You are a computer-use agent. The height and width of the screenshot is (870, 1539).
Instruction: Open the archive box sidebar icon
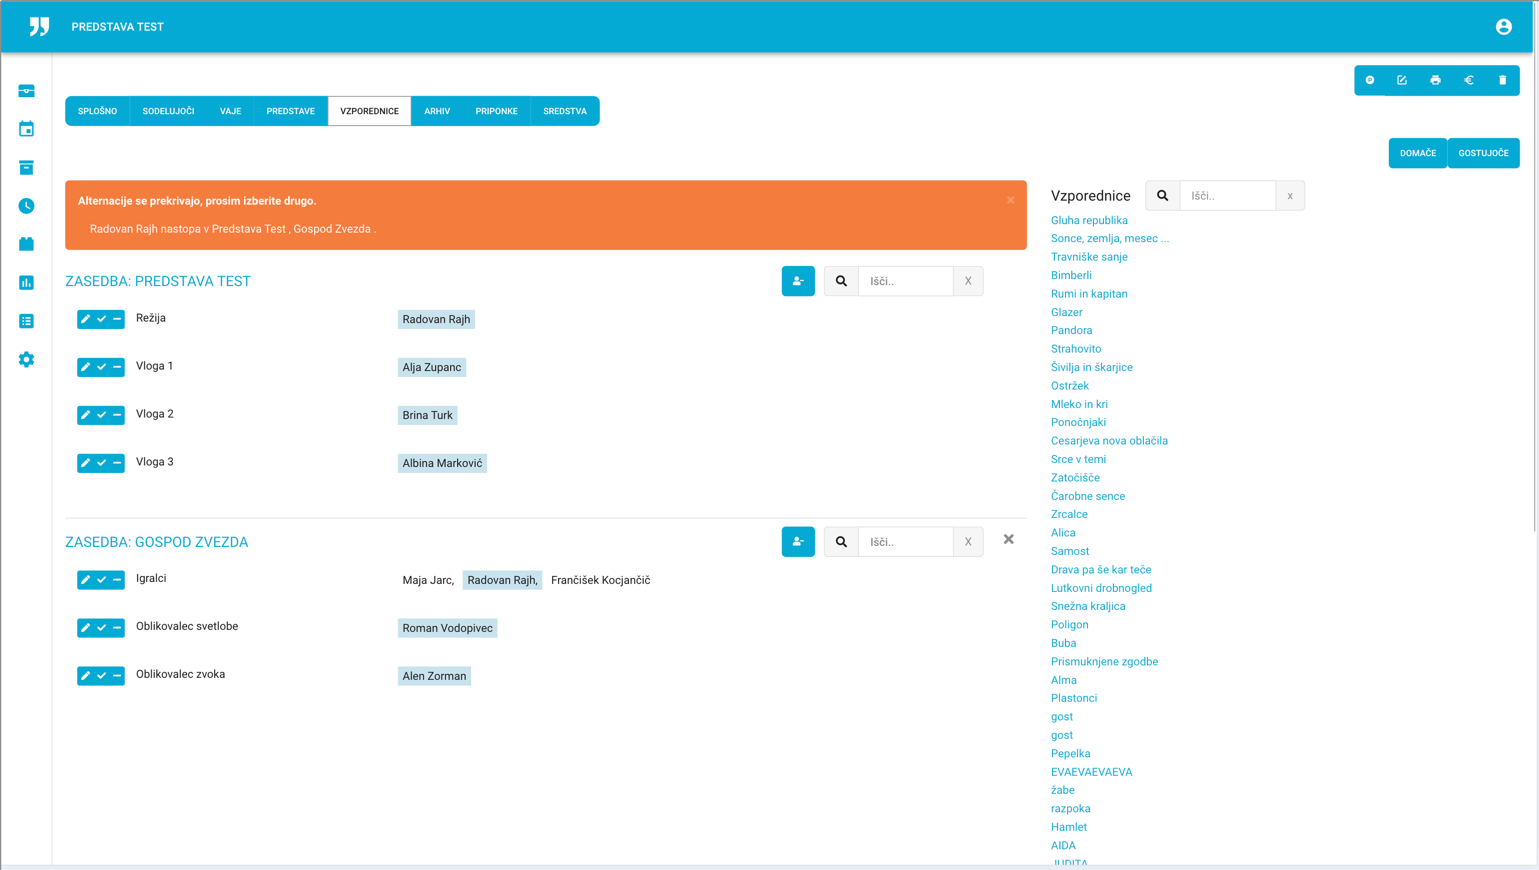click(x=27, y=167)
